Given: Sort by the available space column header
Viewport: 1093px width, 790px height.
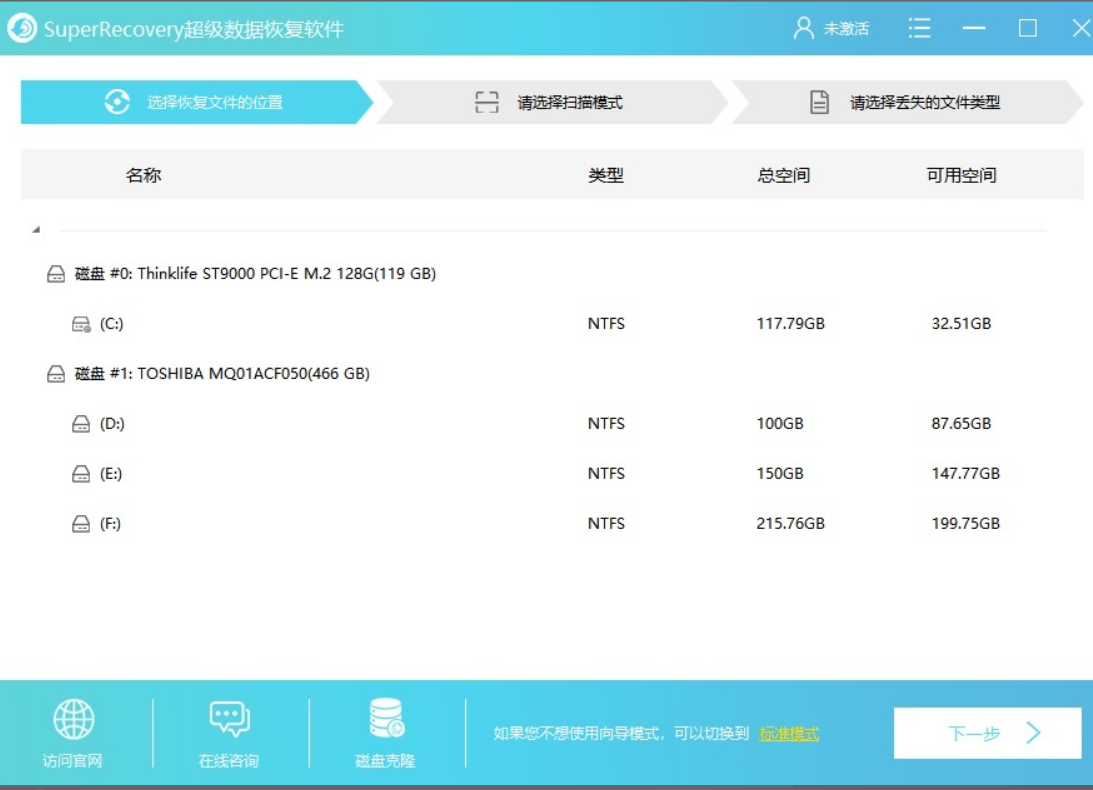Looking at the screenshot, I should 961,175.
